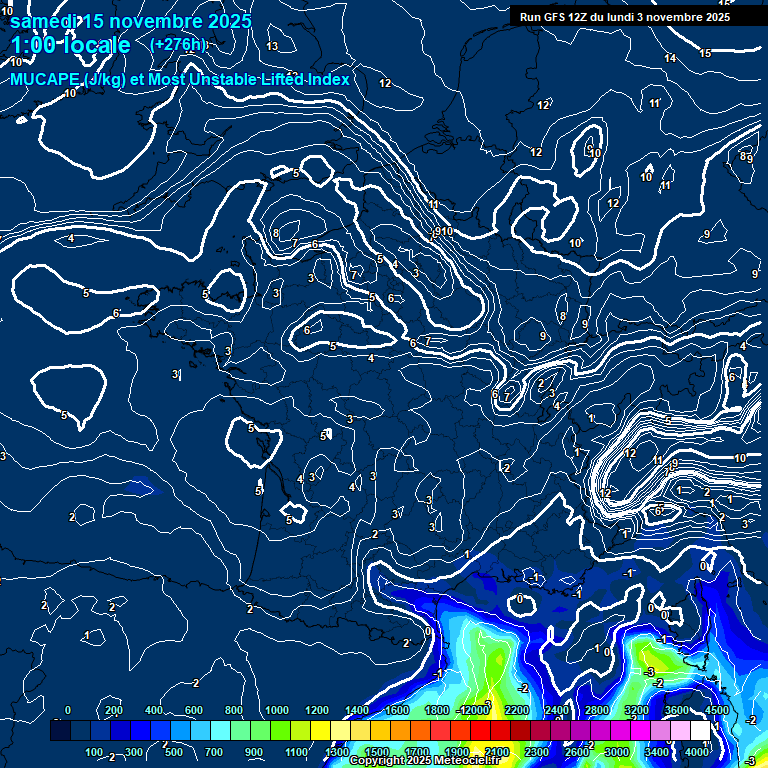Image resolution: width=768 pixels, height=768 pixels.
Task: Click the '4500' legend label
Action: 717,710
